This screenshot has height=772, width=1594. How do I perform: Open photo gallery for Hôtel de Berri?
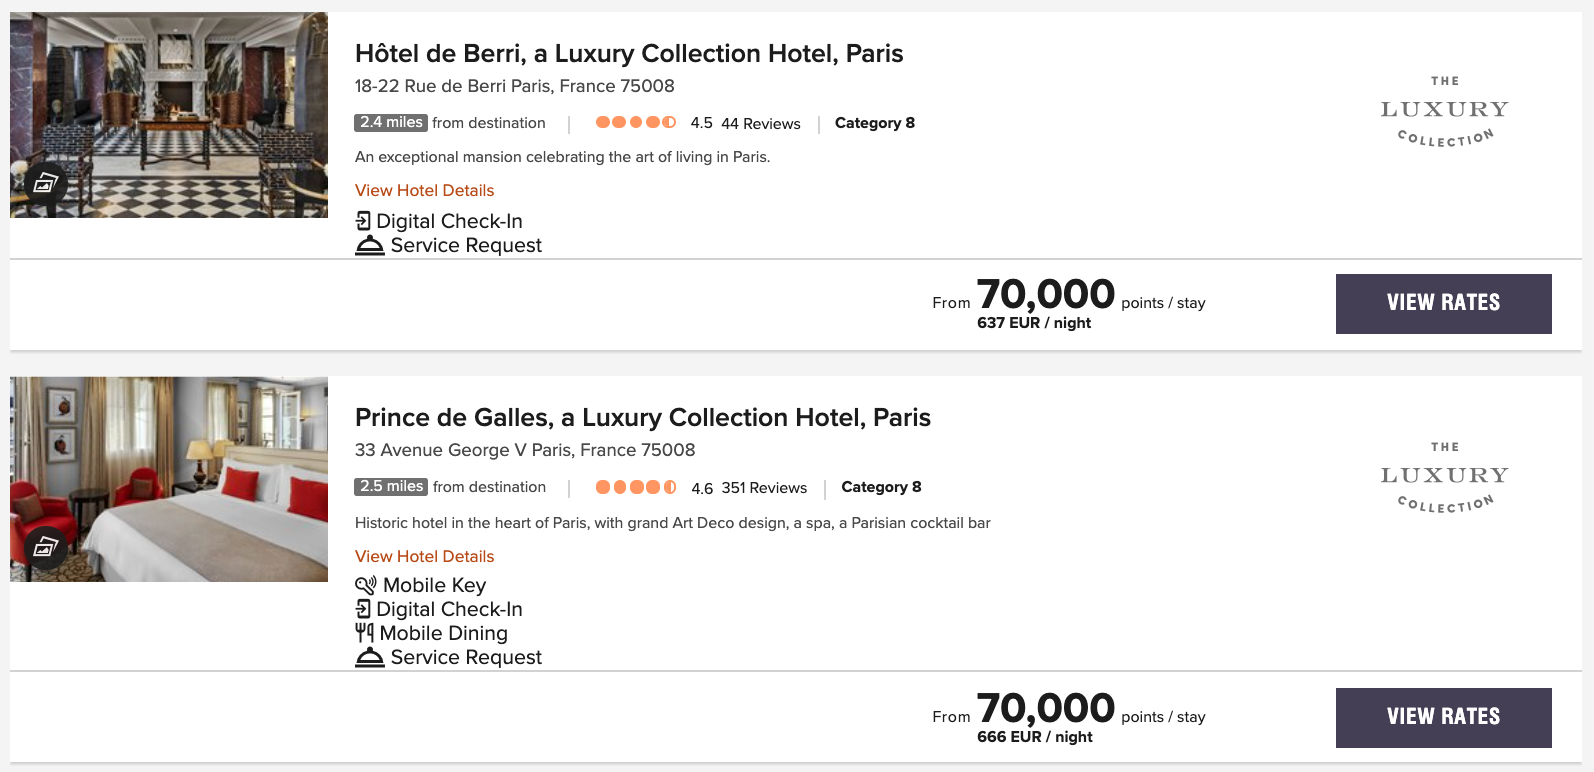tap(44, 183)
